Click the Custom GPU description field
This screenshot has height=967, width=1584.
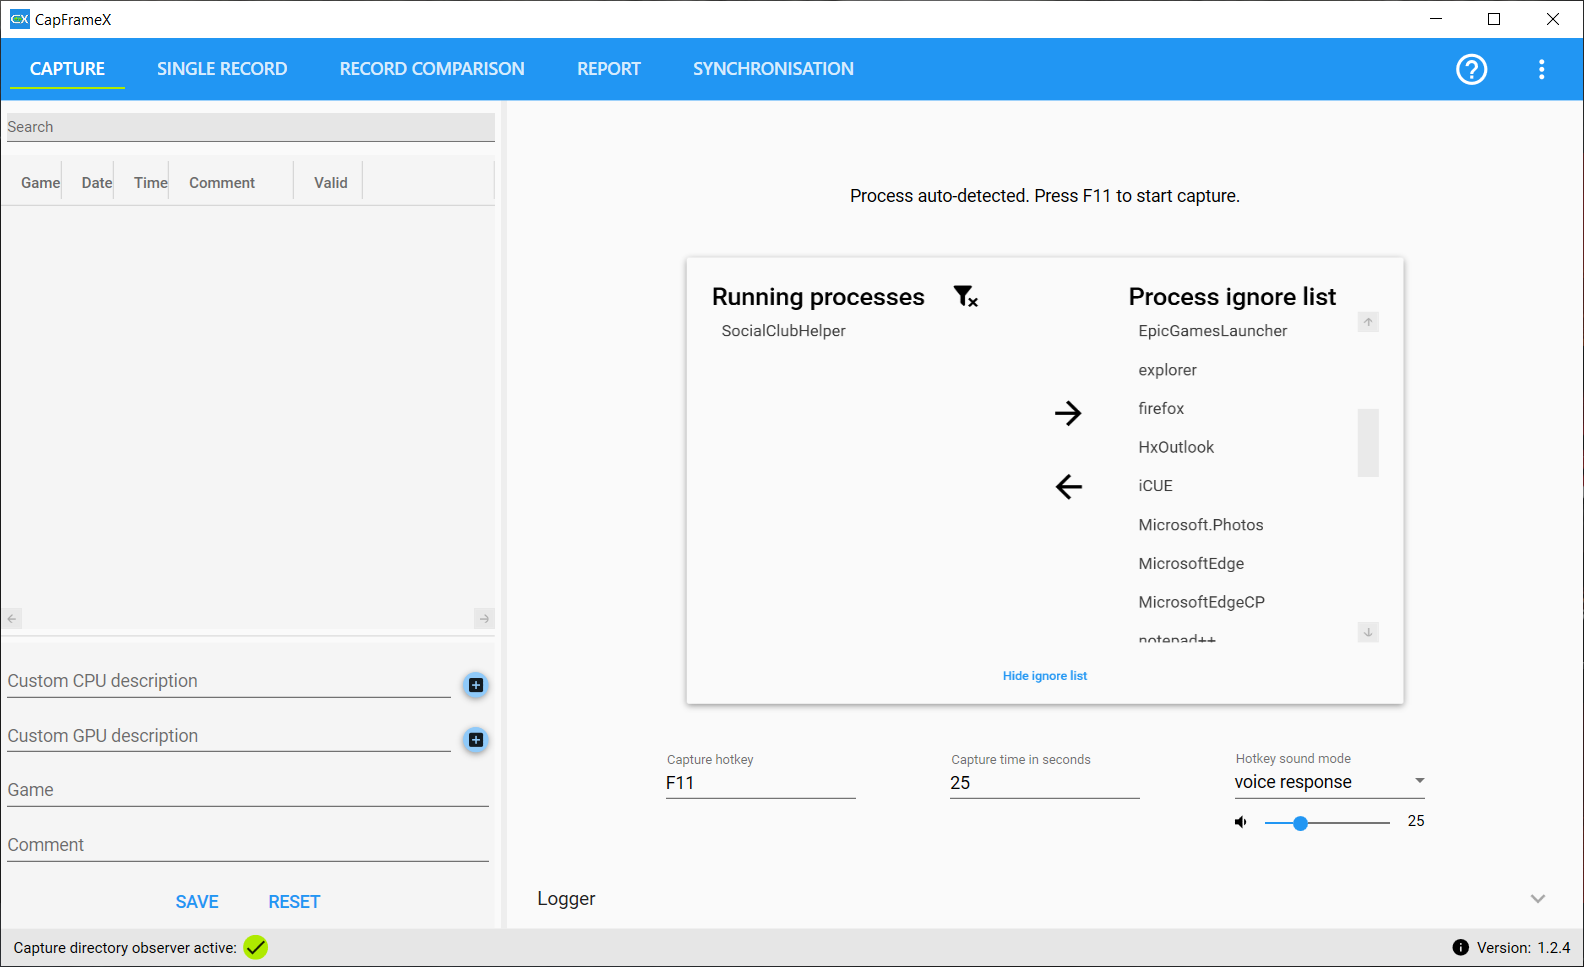coord(229,736)
